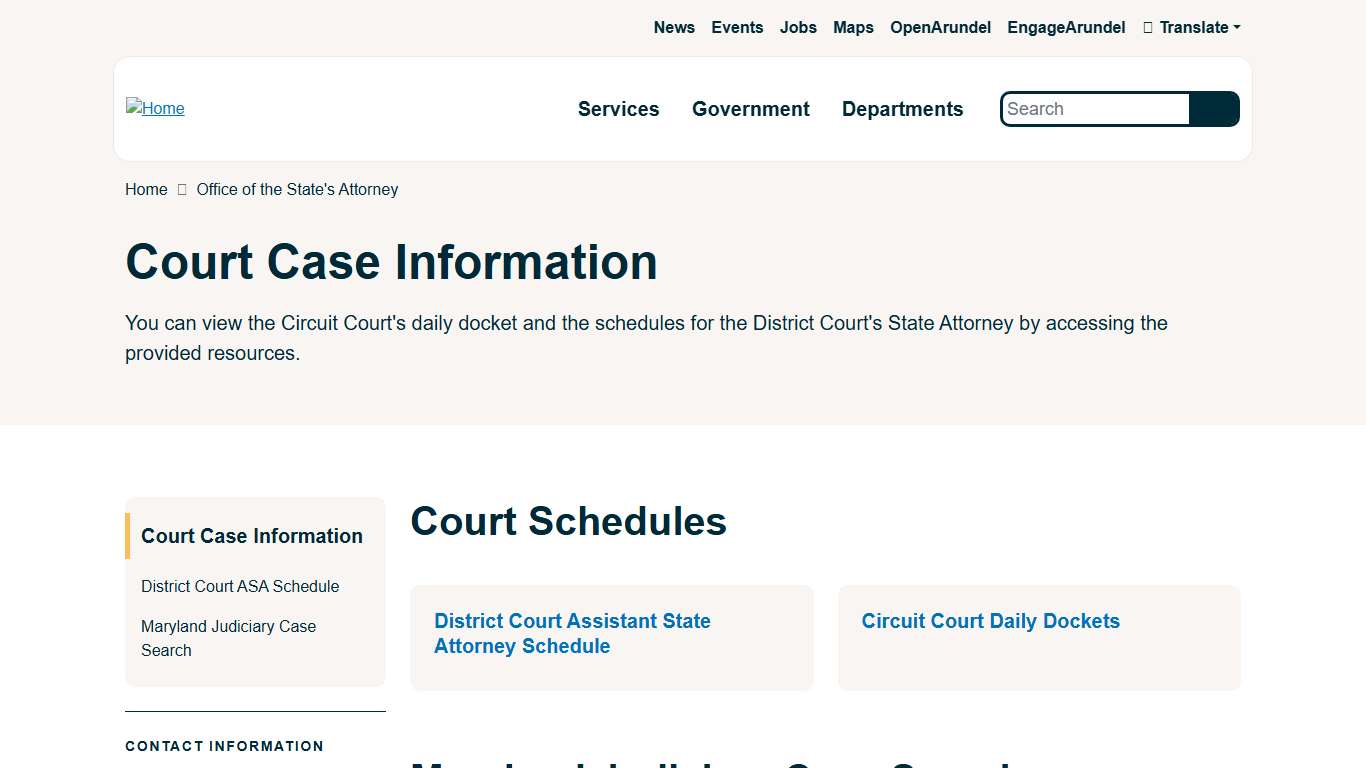Open the Jobs page
Viewport: 1366px width, 768px height.
(x=798, y=27)
